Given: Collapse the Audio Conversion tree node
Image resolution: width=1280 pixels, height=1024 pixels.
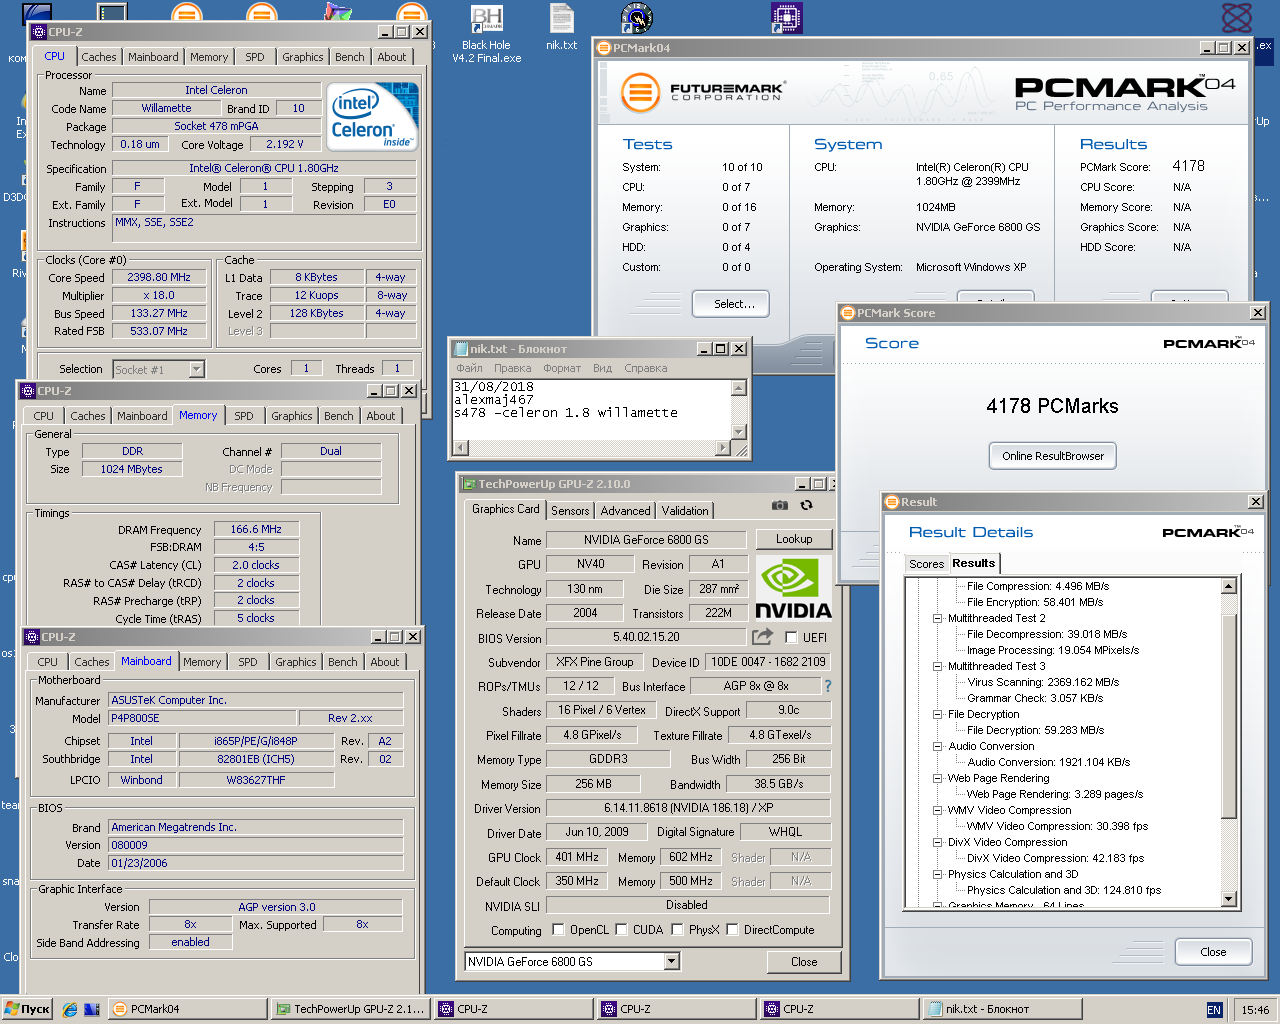Looking at the screenshot, I should tap(938, 746).
